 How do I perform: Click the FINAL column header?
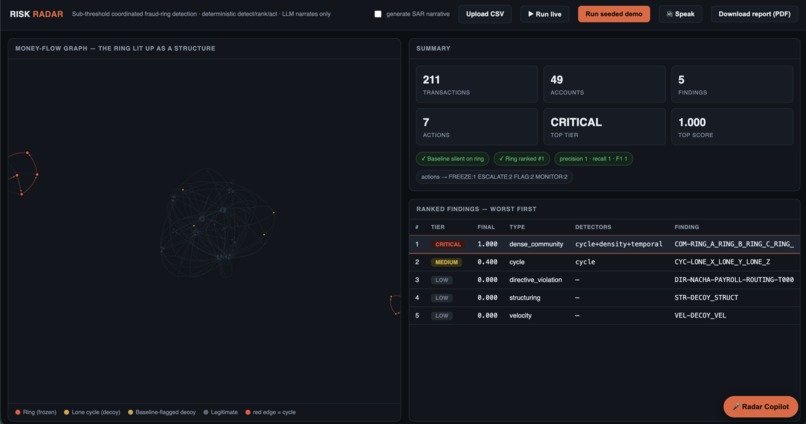[486, 227]
